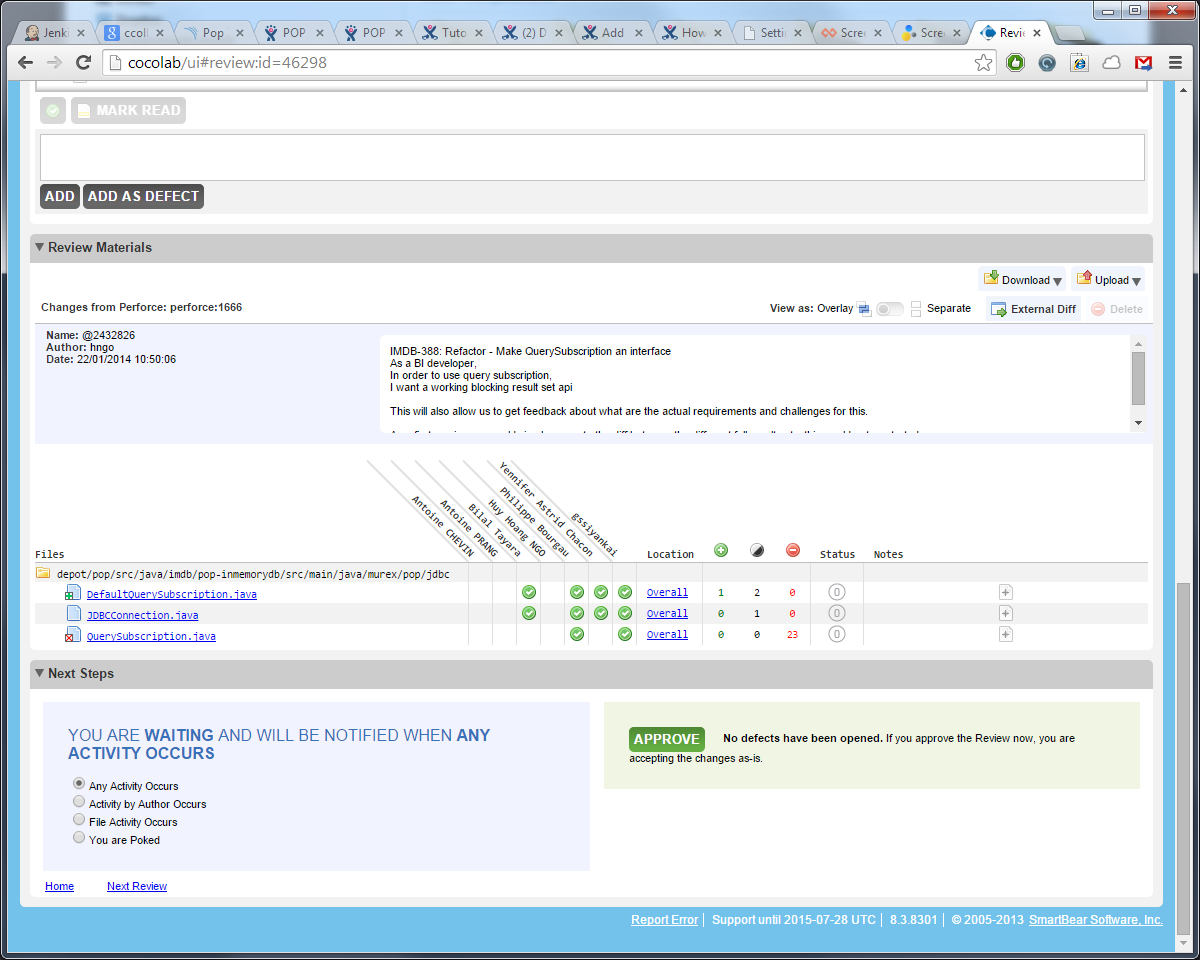Switch to the Jenkins browser tab
The image size is (1200, 960).
(x=57, y=33)
